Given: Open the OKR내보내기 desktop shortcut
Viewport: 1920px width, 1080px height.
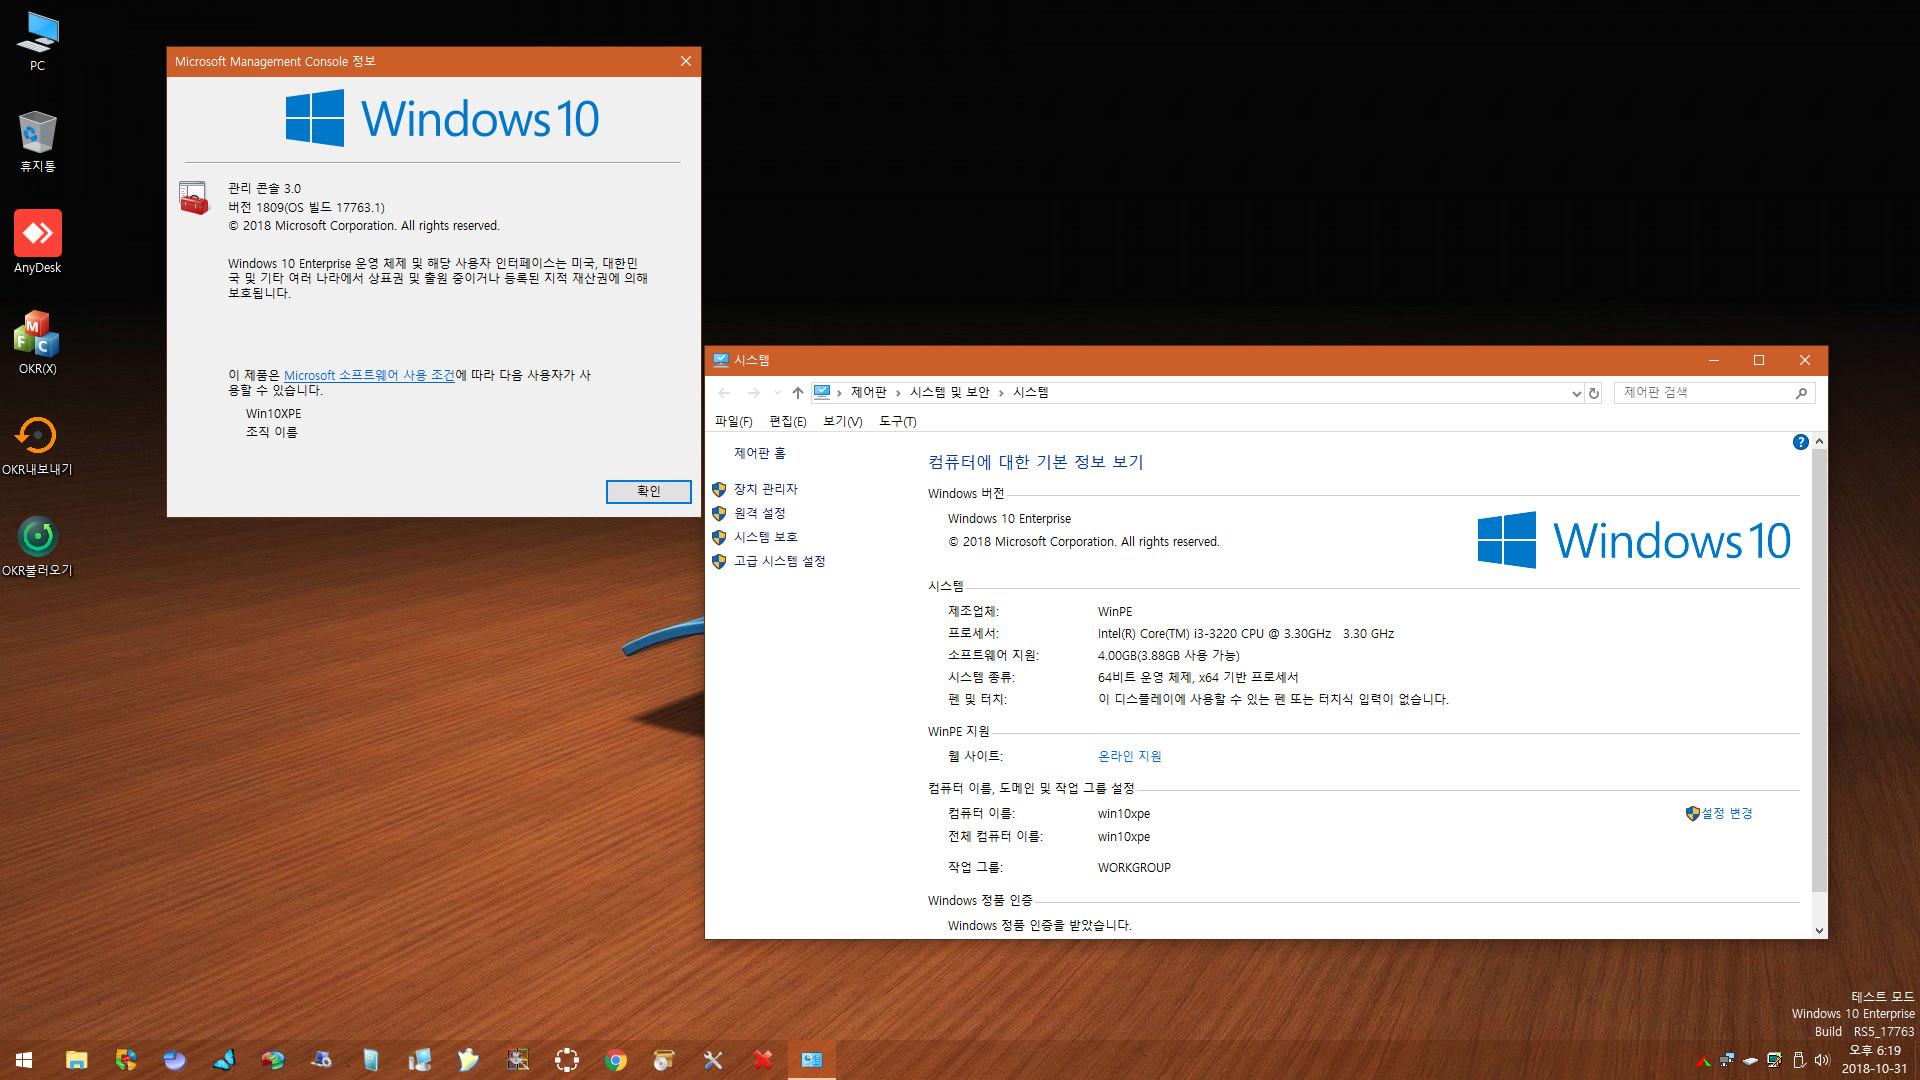Looking at the screenshot, I should (x=37, y=445).
